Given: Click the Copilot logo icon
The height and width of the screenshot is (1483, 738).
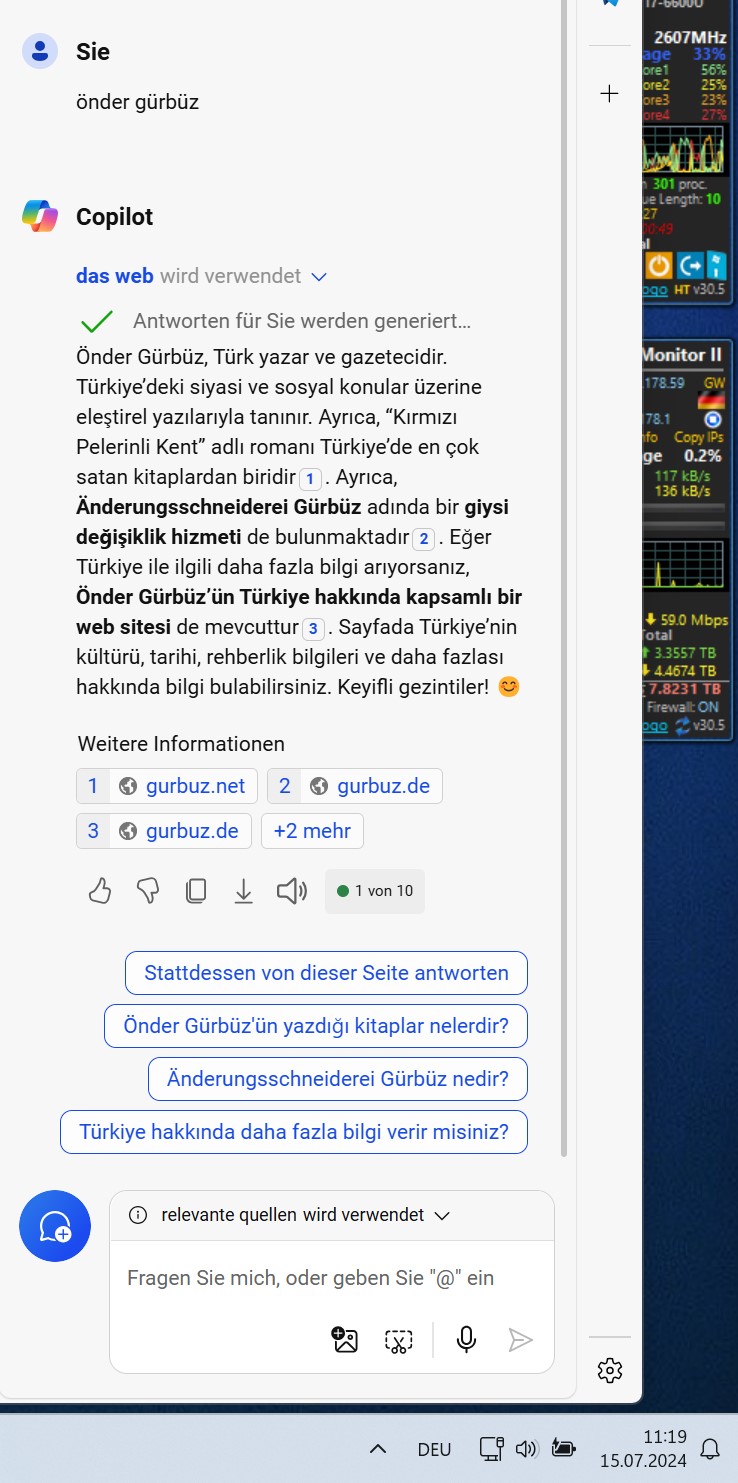Looking at the screenshot, I should click(40, 216).
